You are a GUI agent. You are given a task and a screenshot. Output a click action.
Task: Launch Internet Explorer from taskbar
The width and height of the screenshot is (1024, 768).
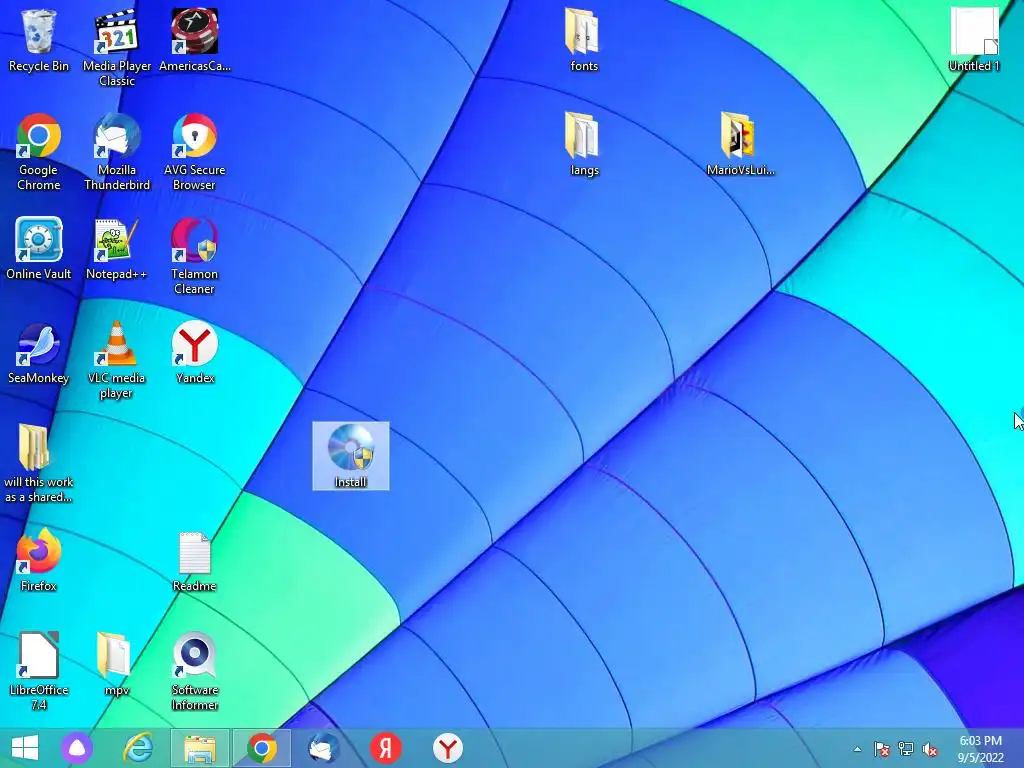pyautogui.click(x=138, y=748)
